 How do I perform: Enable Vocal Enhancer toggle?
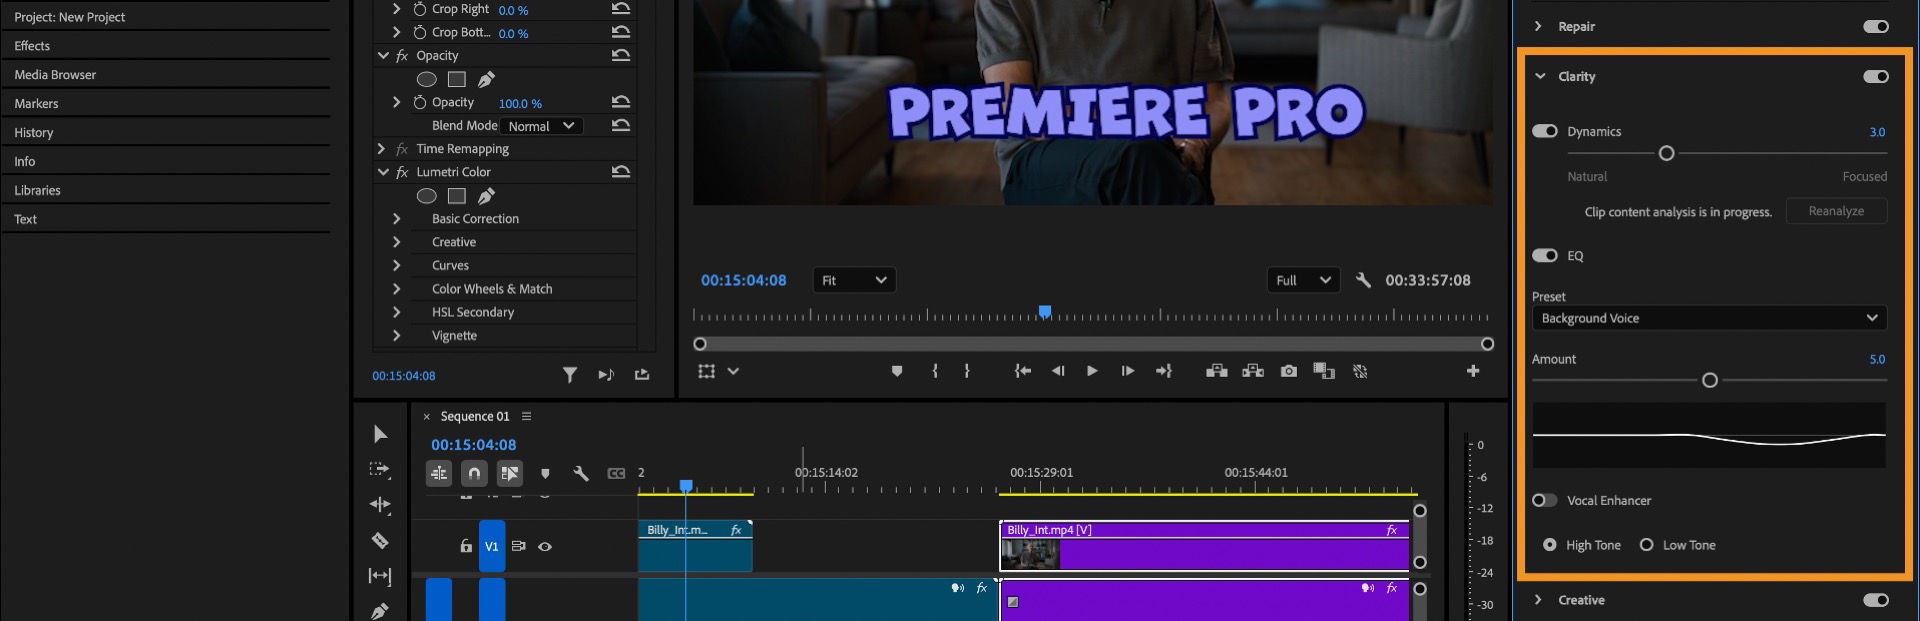(1545, 500)
